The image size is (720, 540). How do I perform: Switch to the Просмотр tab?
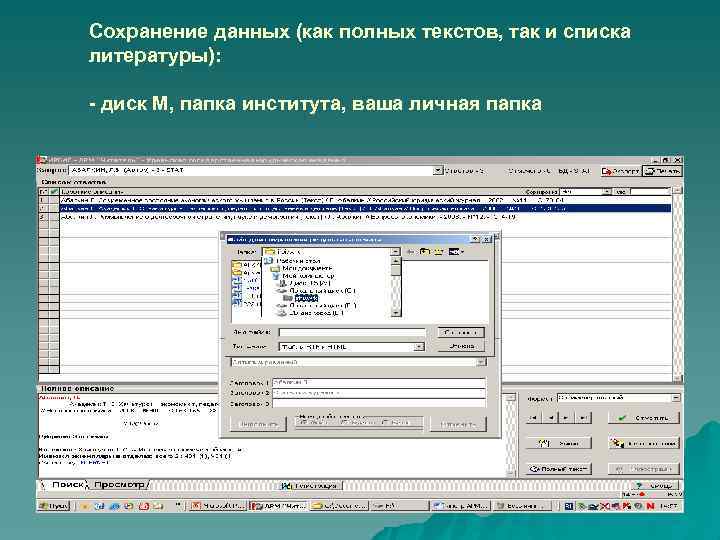pos(120,484)
